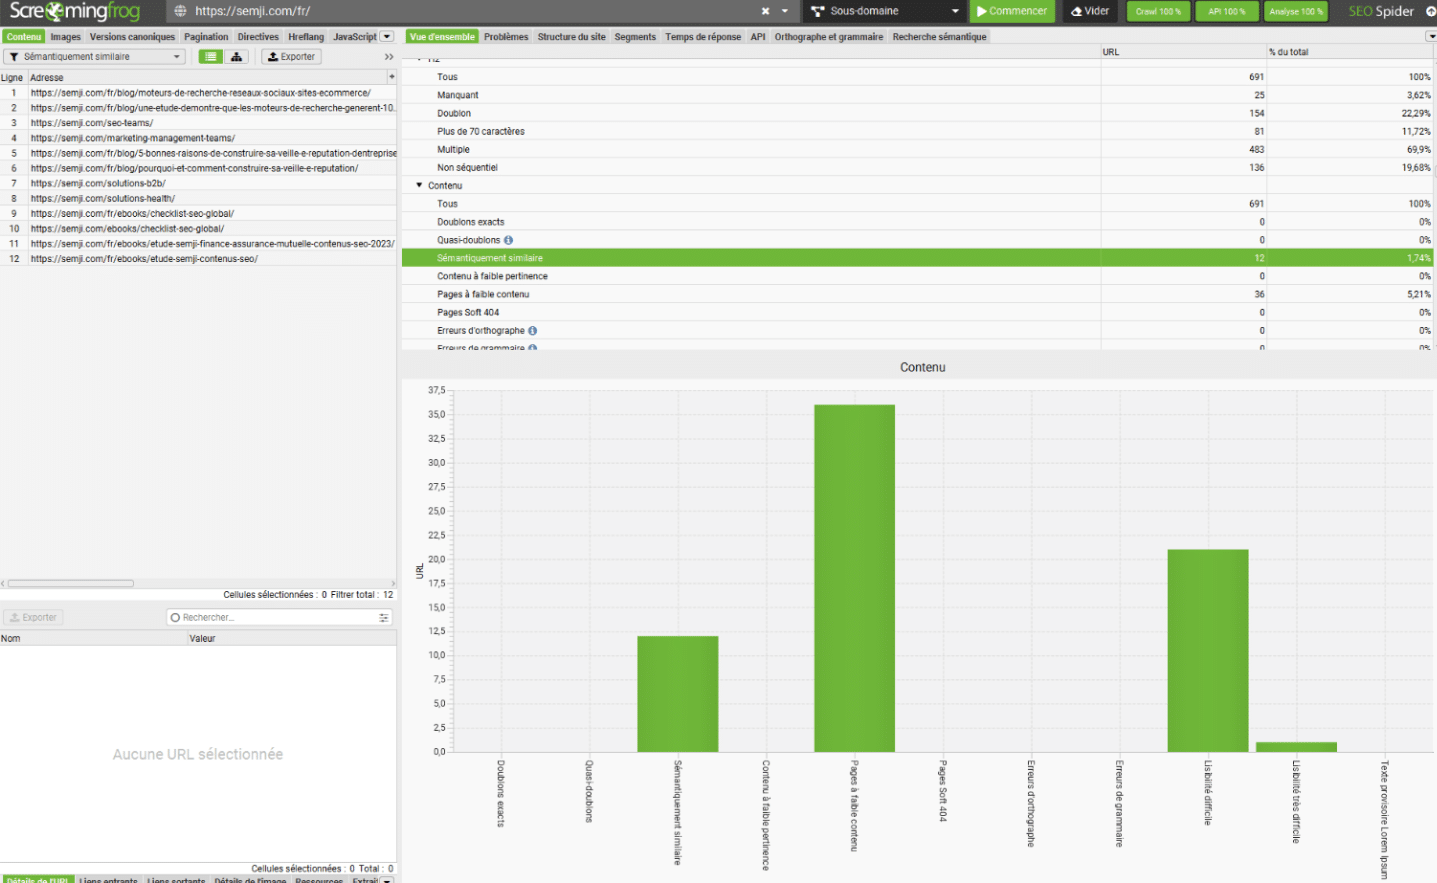Switch to list view icon
Image resolution: width=1437 pixels, height=883 pixels.
[x=211, y=57]
